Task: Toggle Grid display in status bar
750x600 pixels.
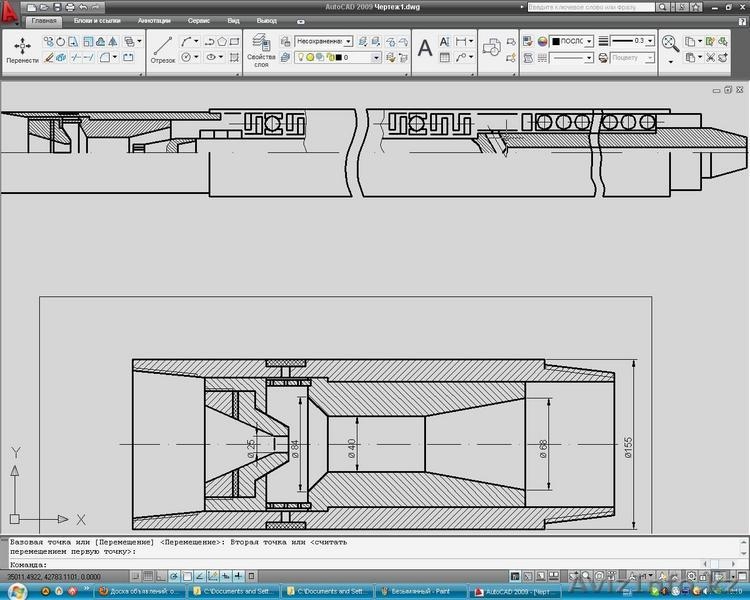Action: point(148,576)
